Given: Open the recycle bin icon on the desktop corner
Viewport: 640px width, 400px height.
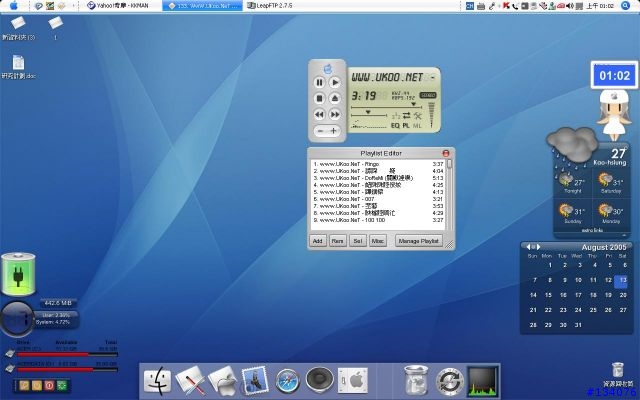Looking at the screenshot, I should point(618,374).
